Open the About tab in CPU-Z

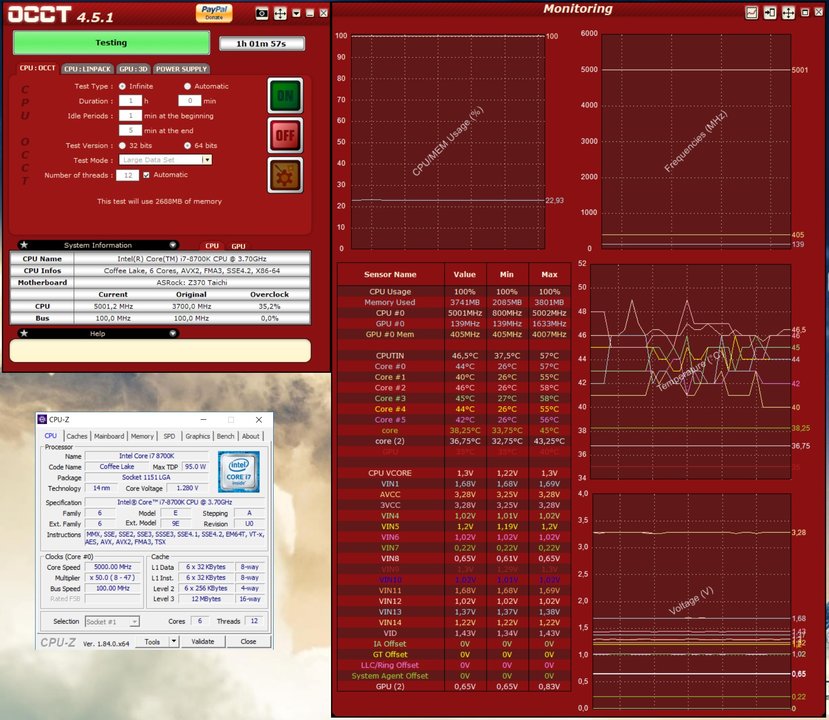251,436
